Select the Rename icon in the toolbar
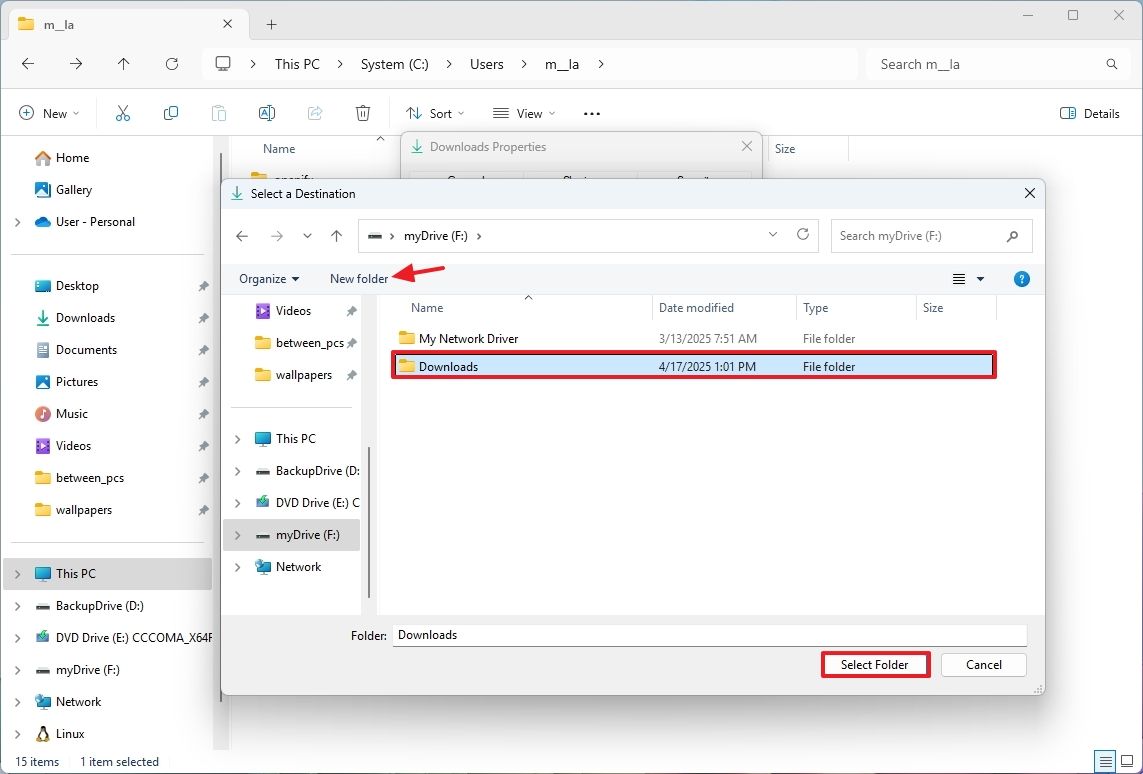 point(266,112)
